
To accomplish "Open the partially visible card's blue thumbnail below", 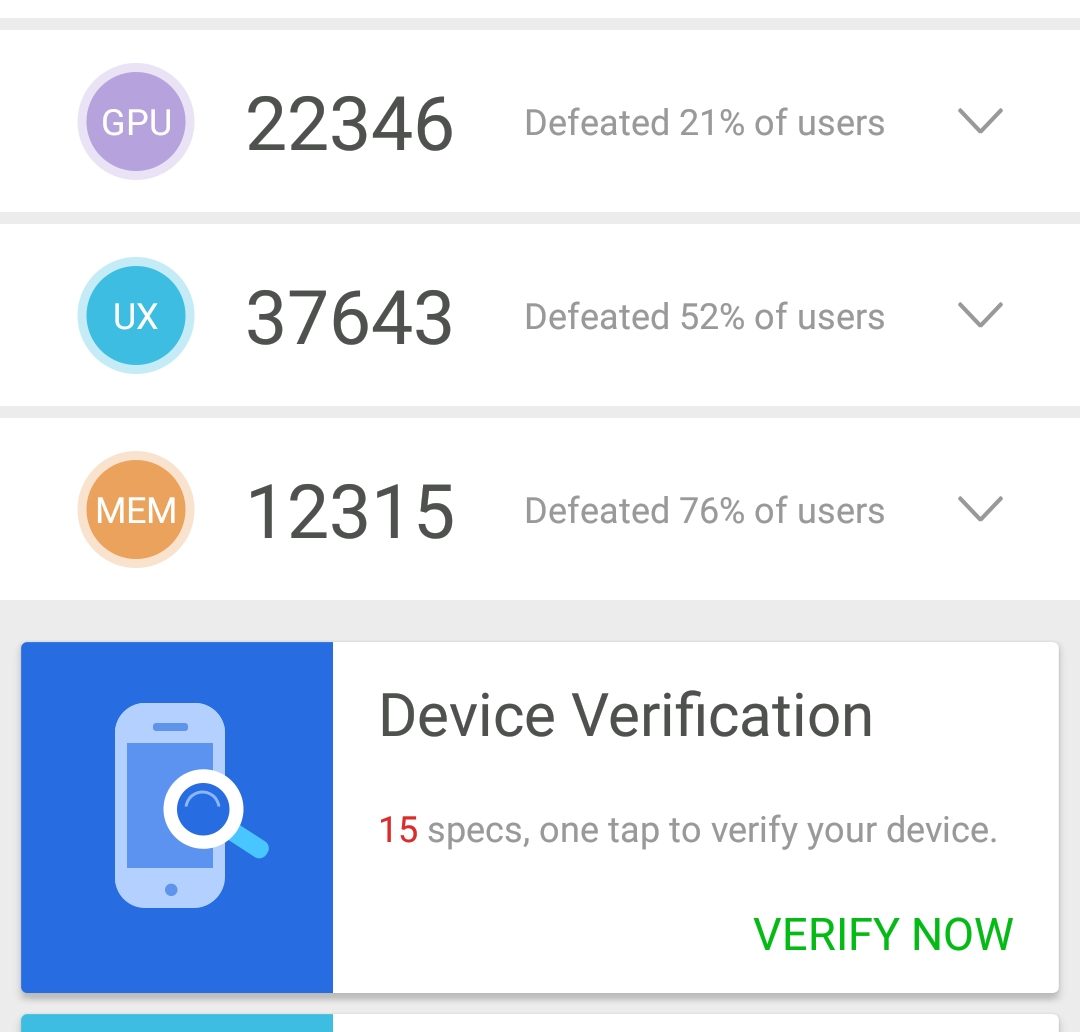I will (x=177, y=1022).
